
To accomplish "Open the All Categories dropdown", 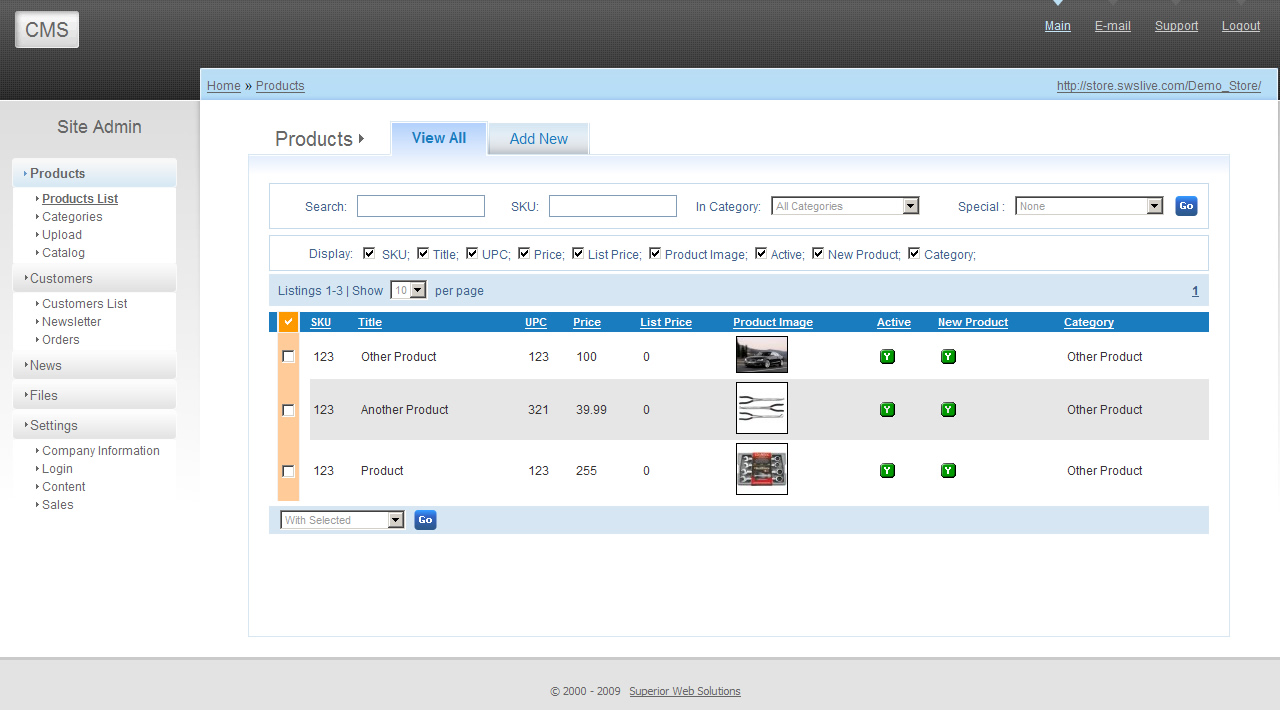I will tap(845, 206).
